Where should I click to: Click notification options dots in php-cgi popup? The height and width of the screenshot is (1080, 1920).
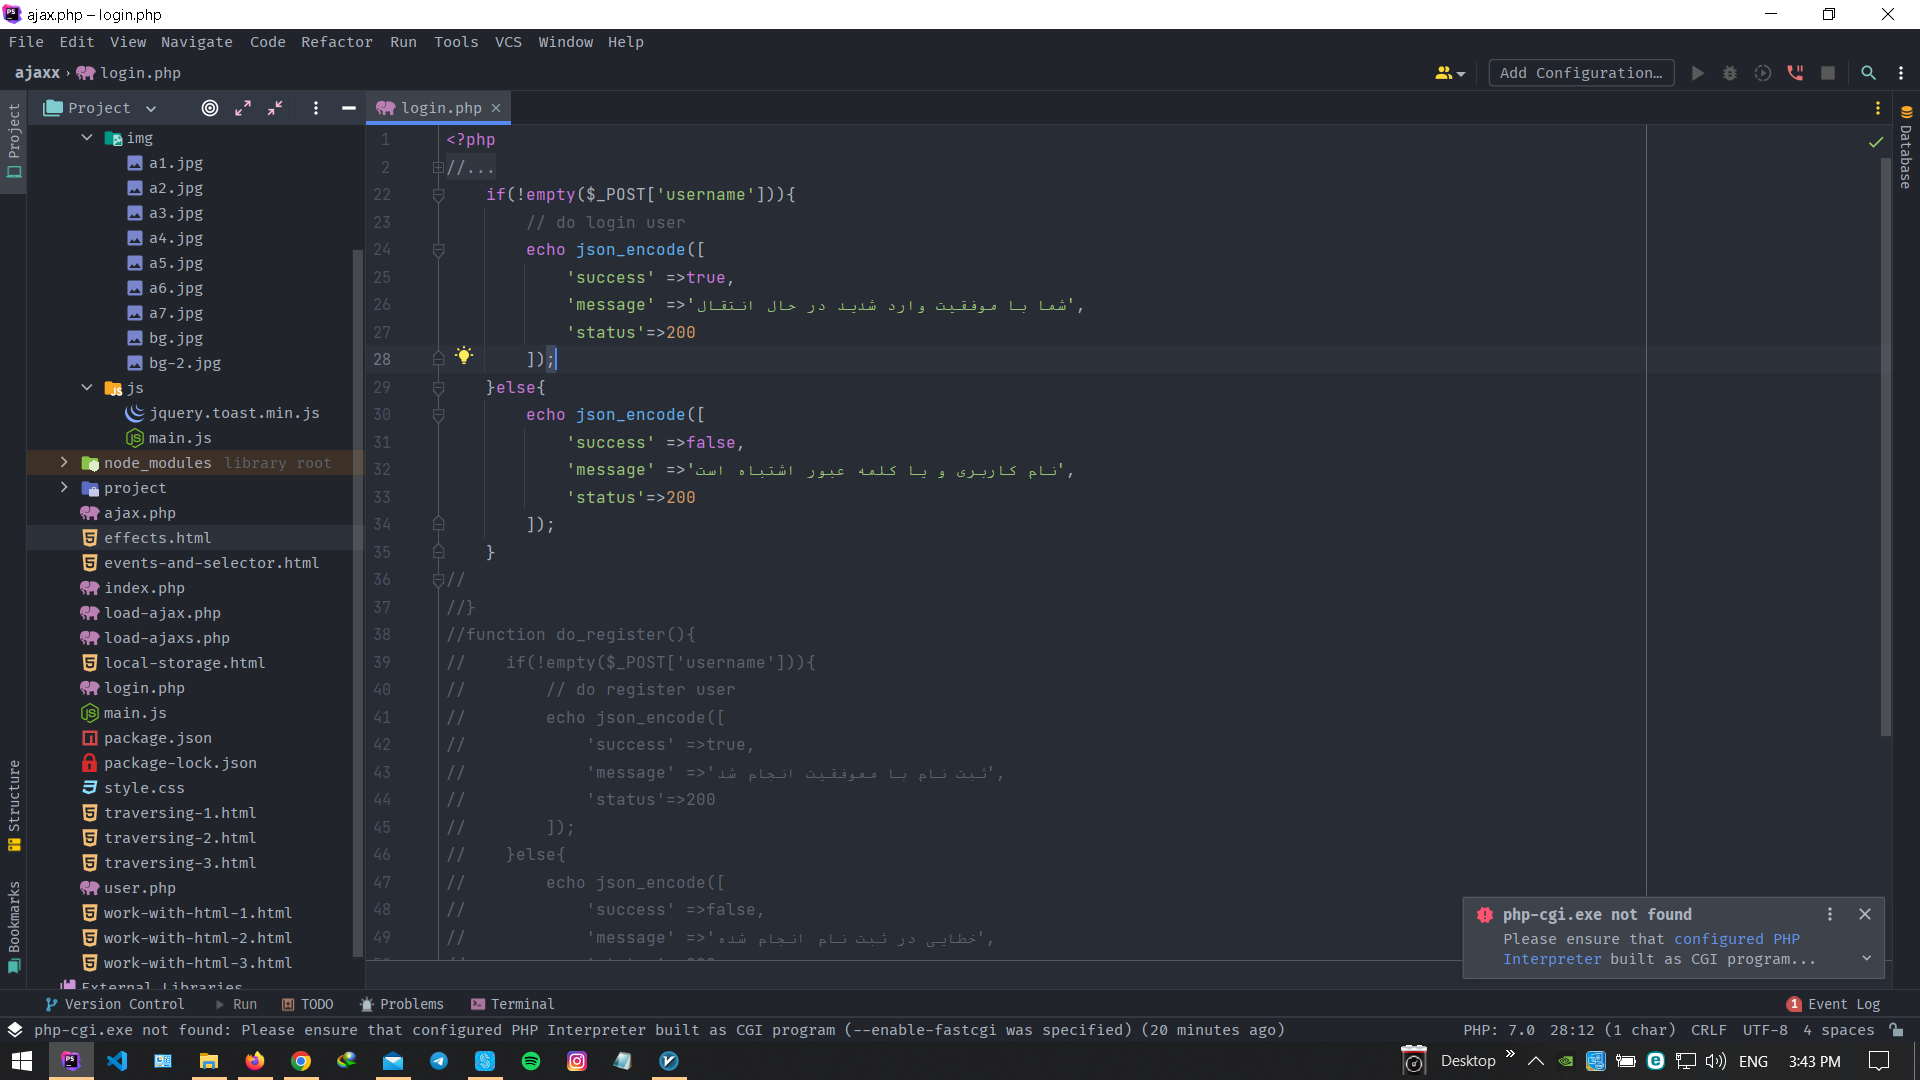[1830, 914]
